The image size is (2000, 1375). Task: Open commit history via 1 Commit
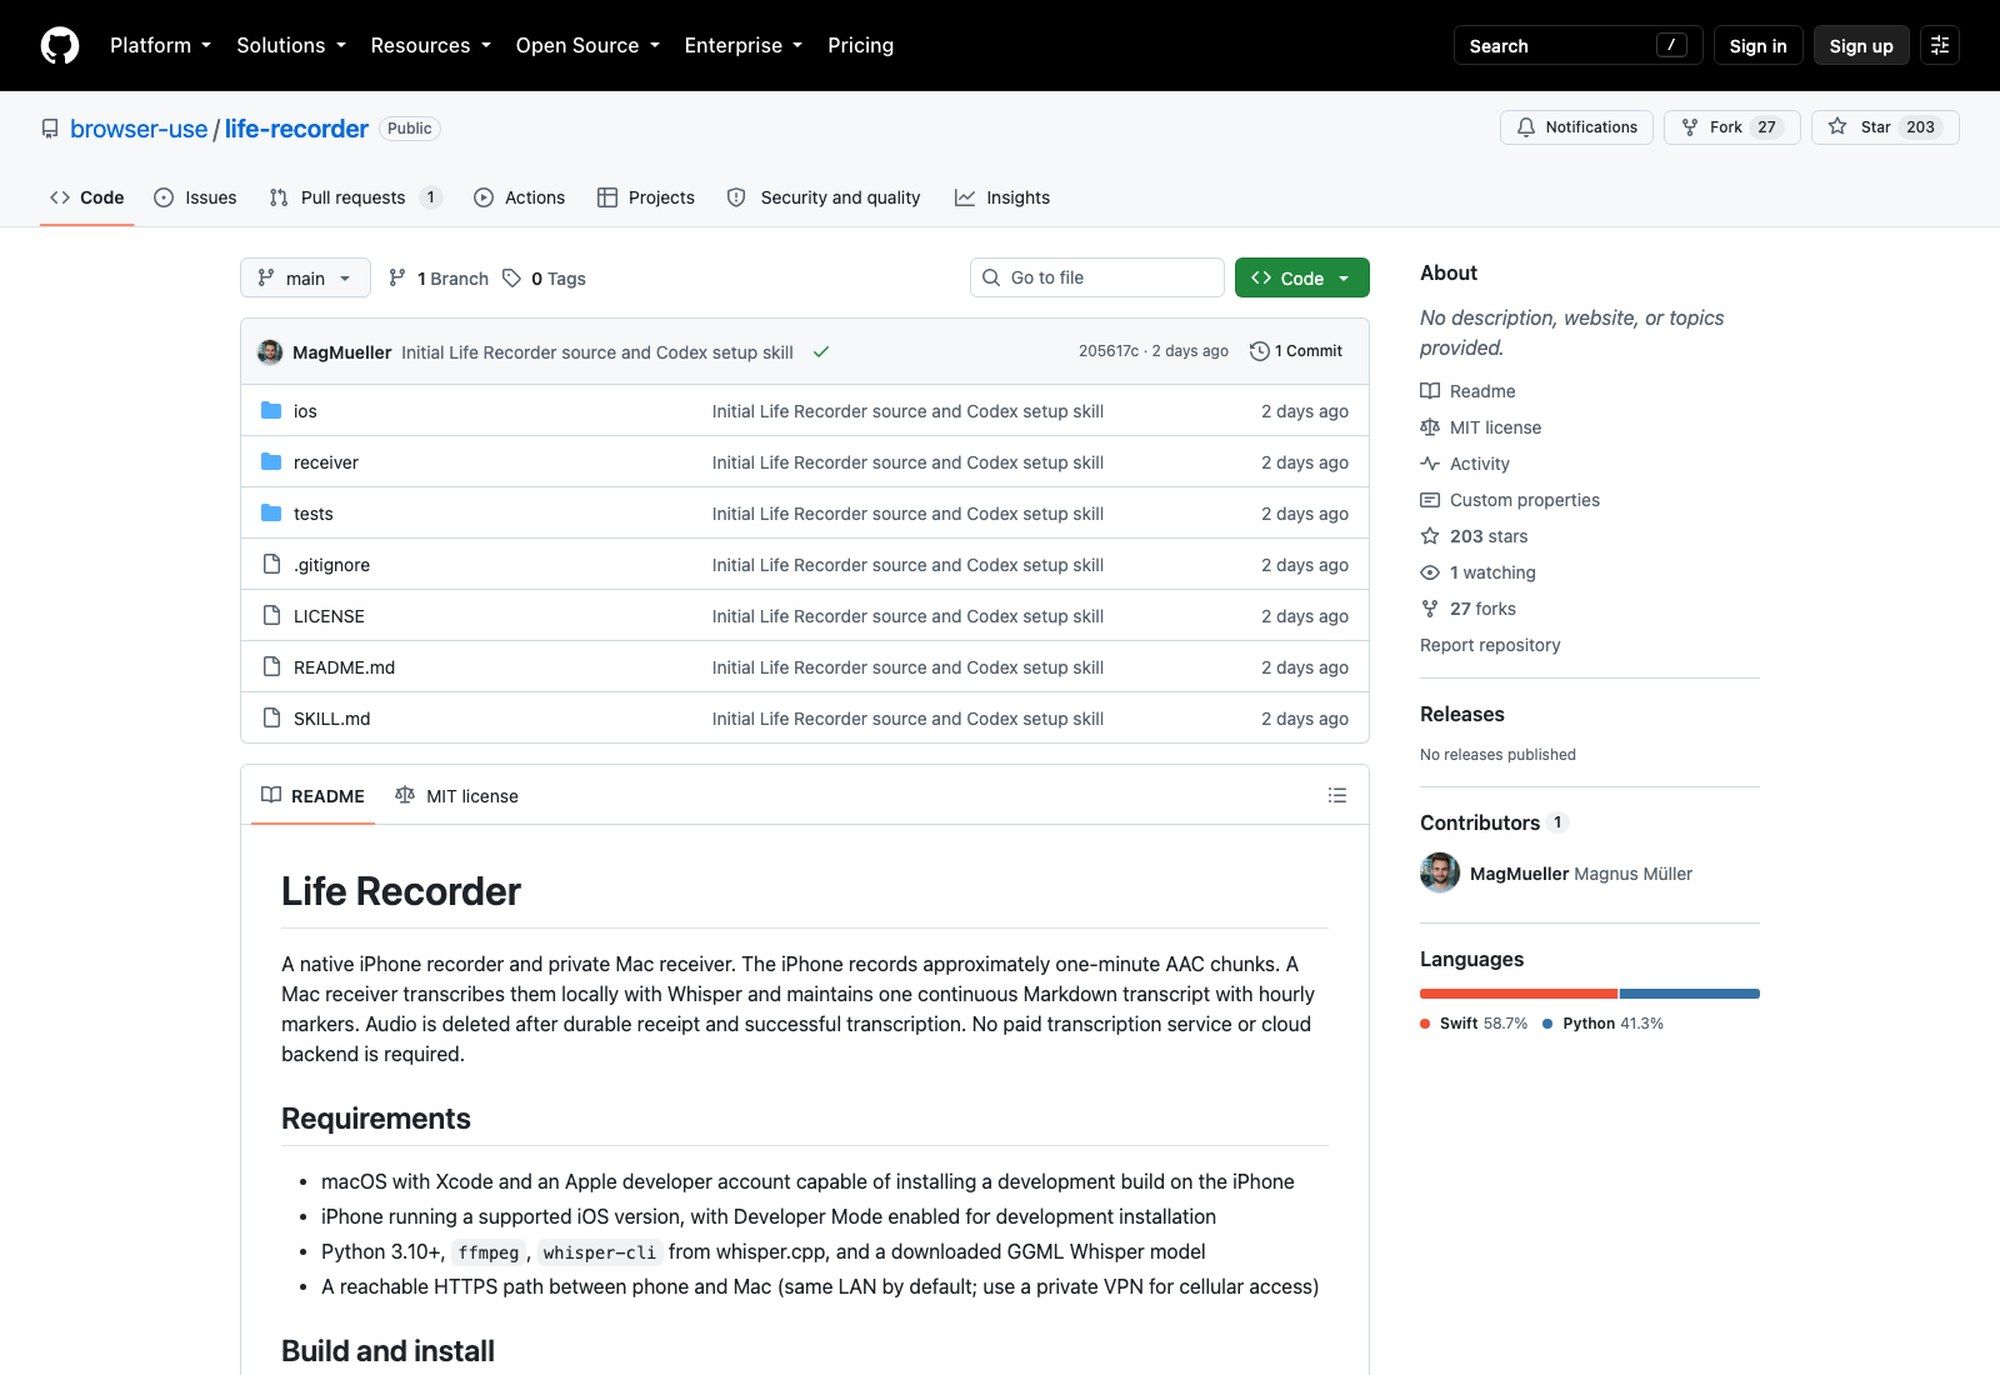[x=1296, y=351]
